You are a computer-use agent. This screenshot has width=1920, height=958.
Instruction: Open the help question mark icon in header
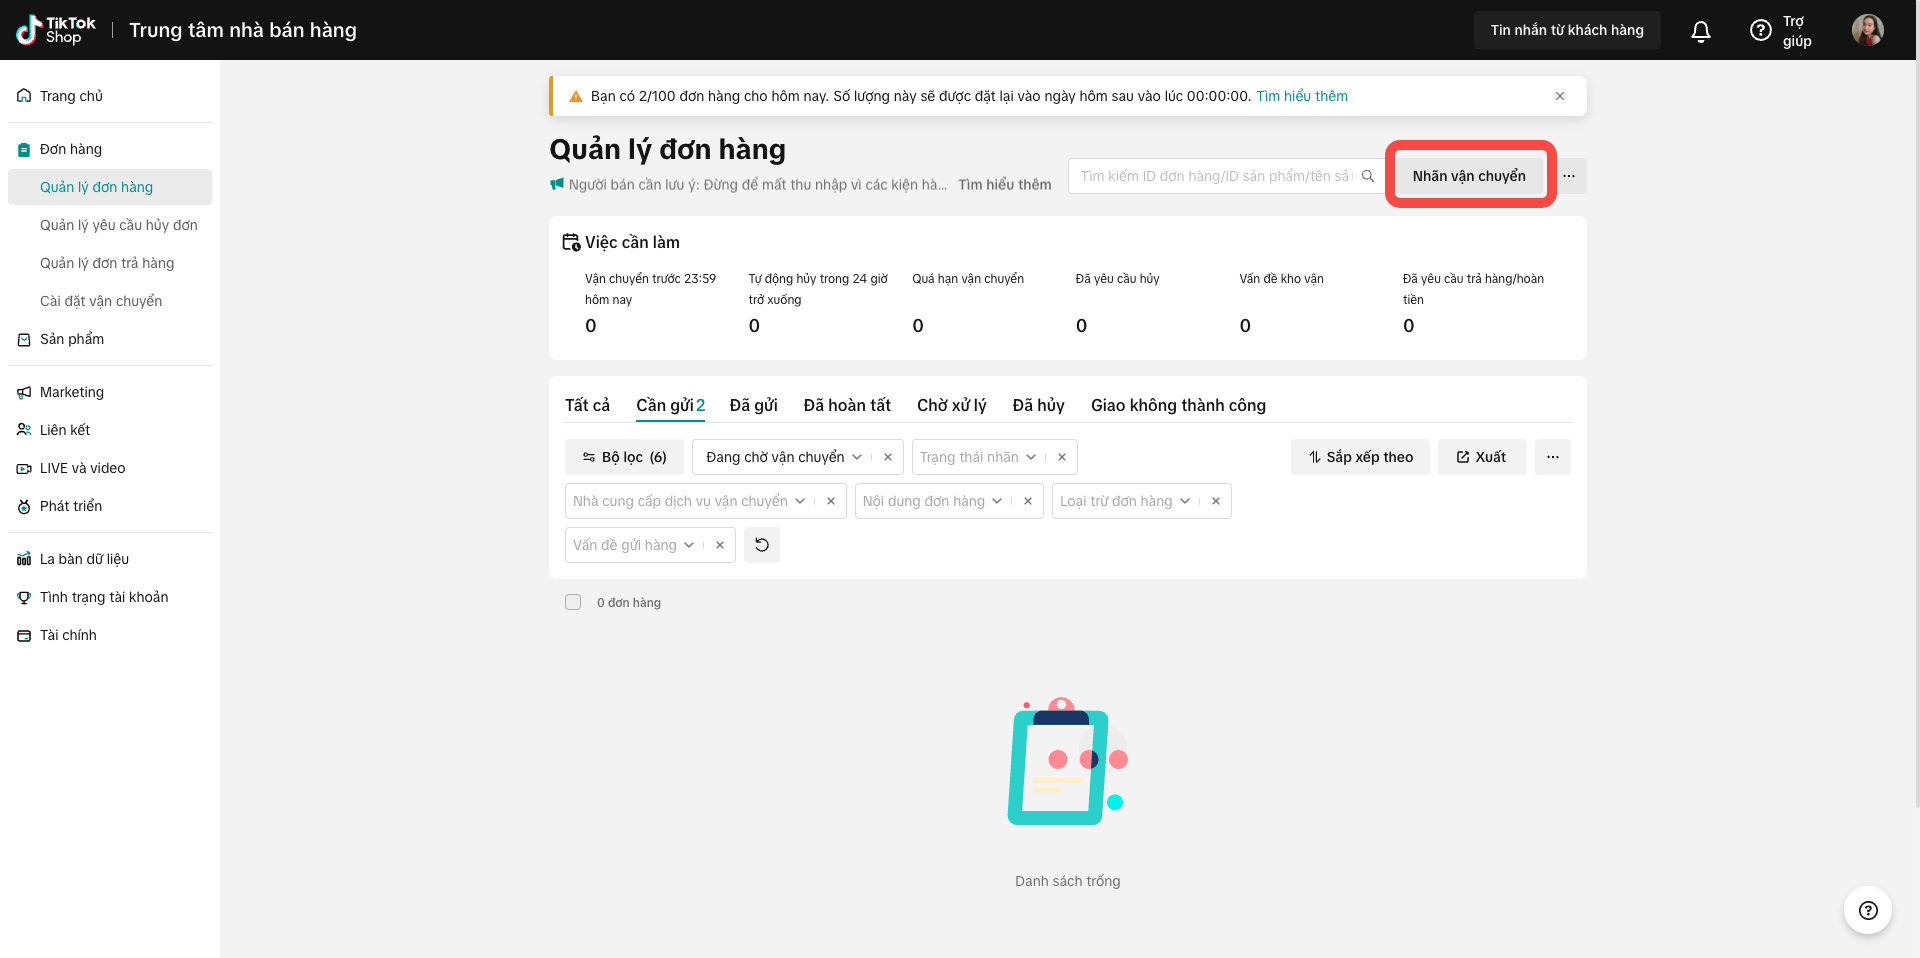1760,31
